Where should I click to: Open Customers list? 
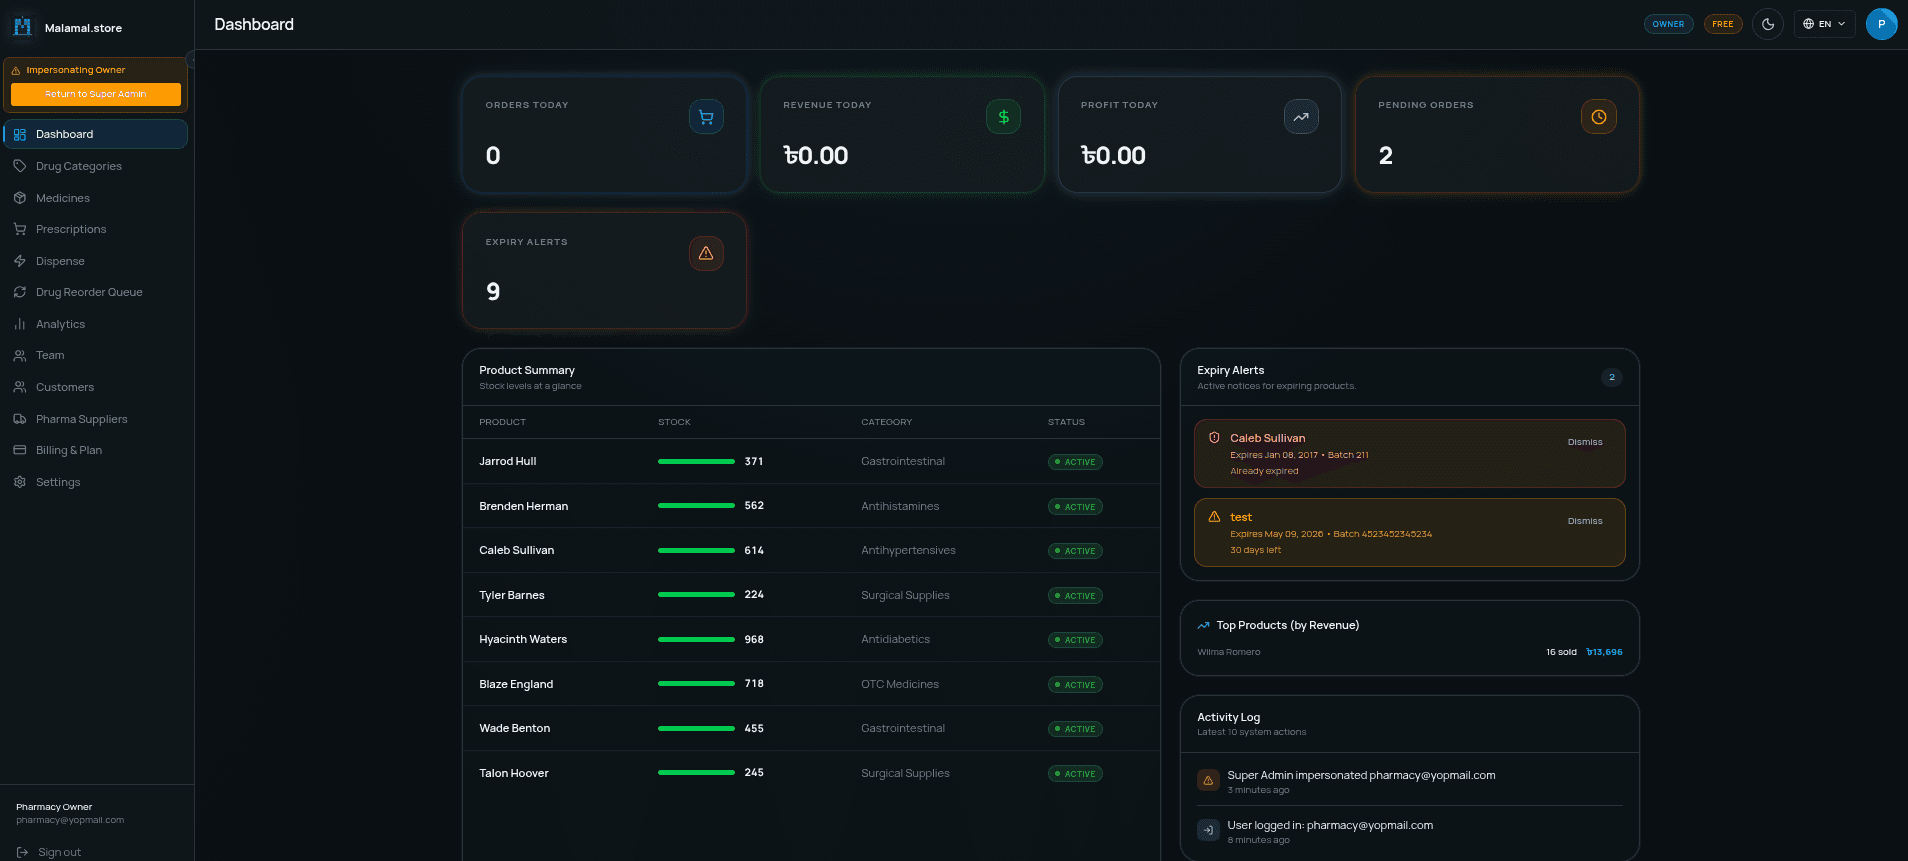96,387
